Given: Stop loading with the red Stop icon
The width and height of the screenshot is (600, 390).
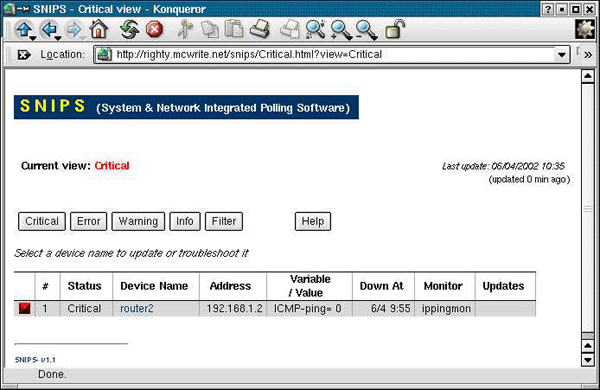Looking at the screenshot, I should [155, 29].
